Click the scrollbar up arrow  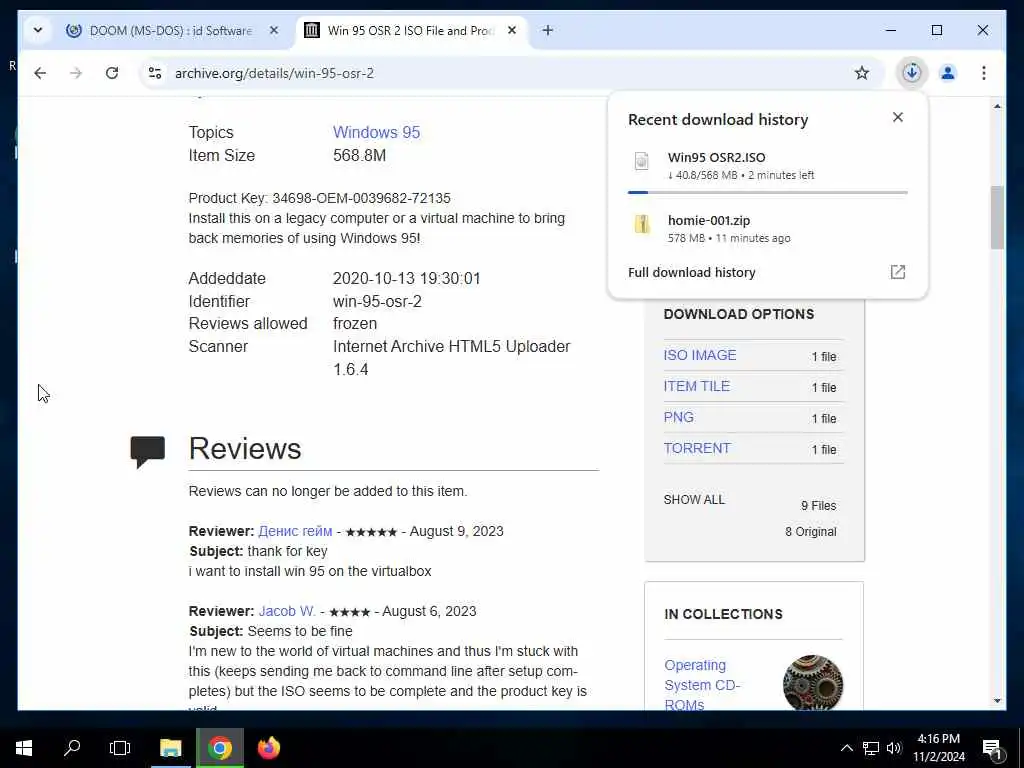pos(997,106)
